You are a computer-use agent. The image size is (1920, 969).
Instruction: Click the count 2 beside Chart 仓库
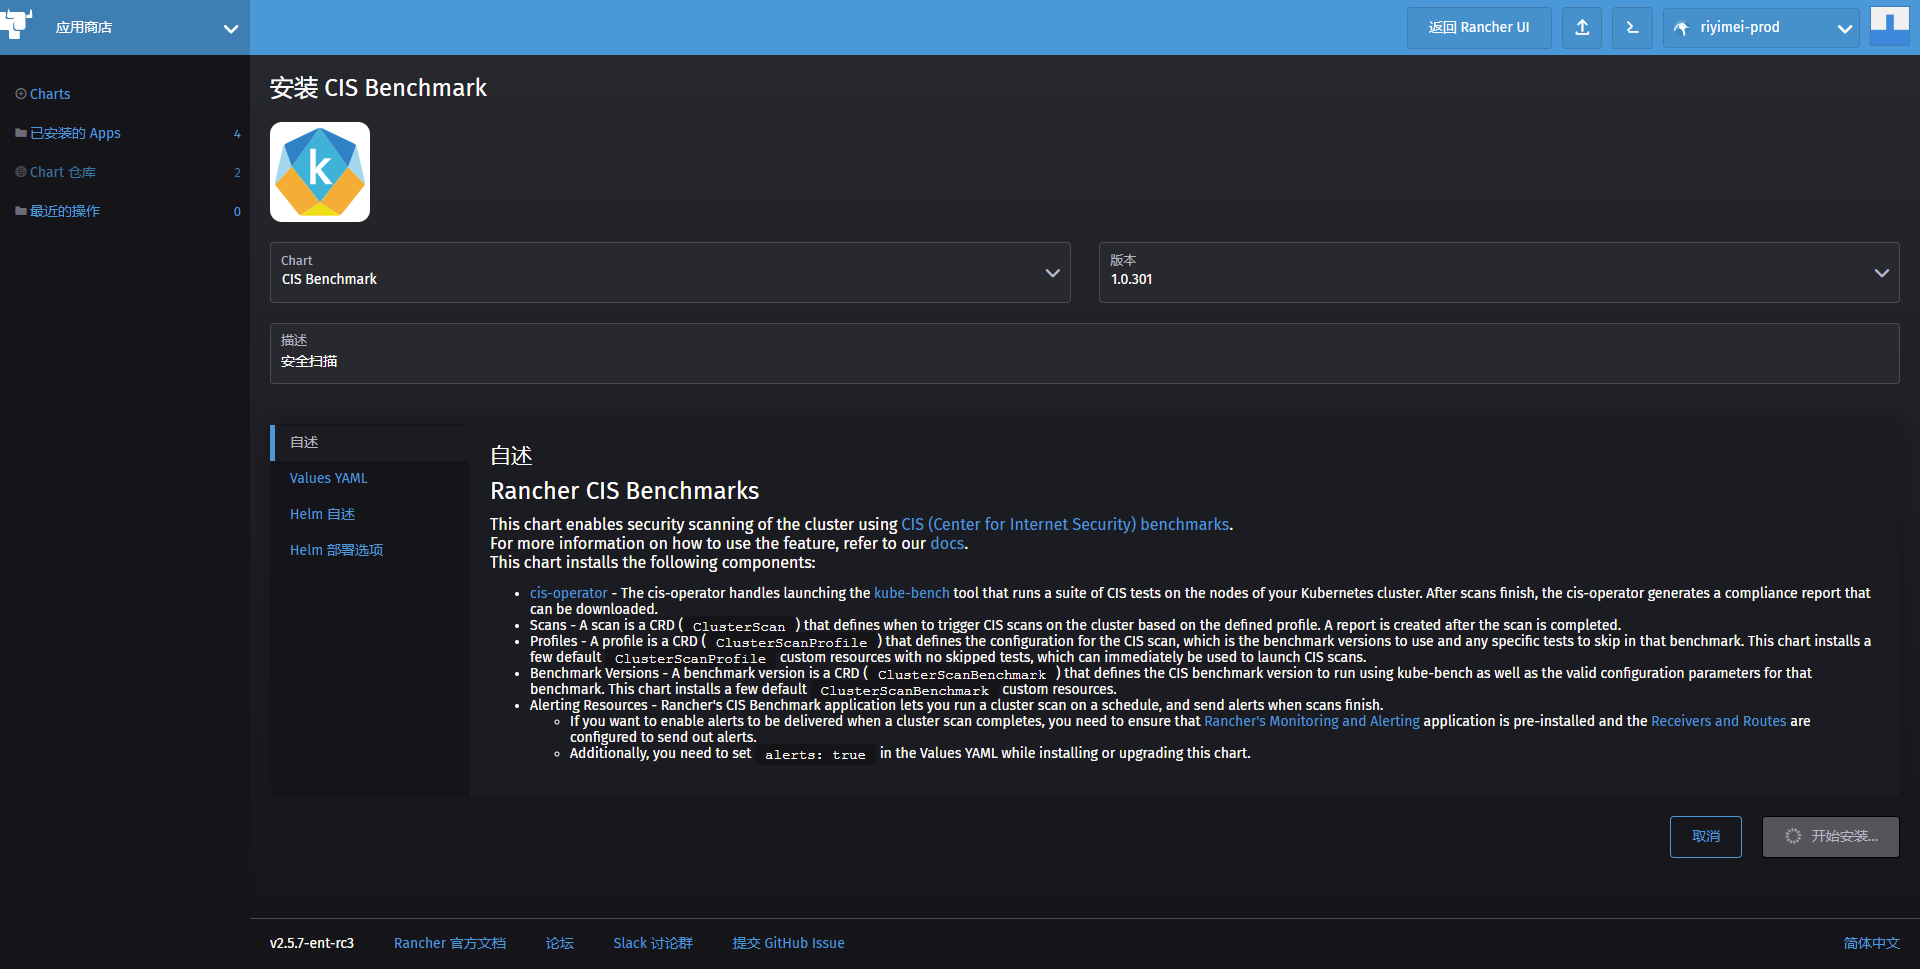point(237,173)
